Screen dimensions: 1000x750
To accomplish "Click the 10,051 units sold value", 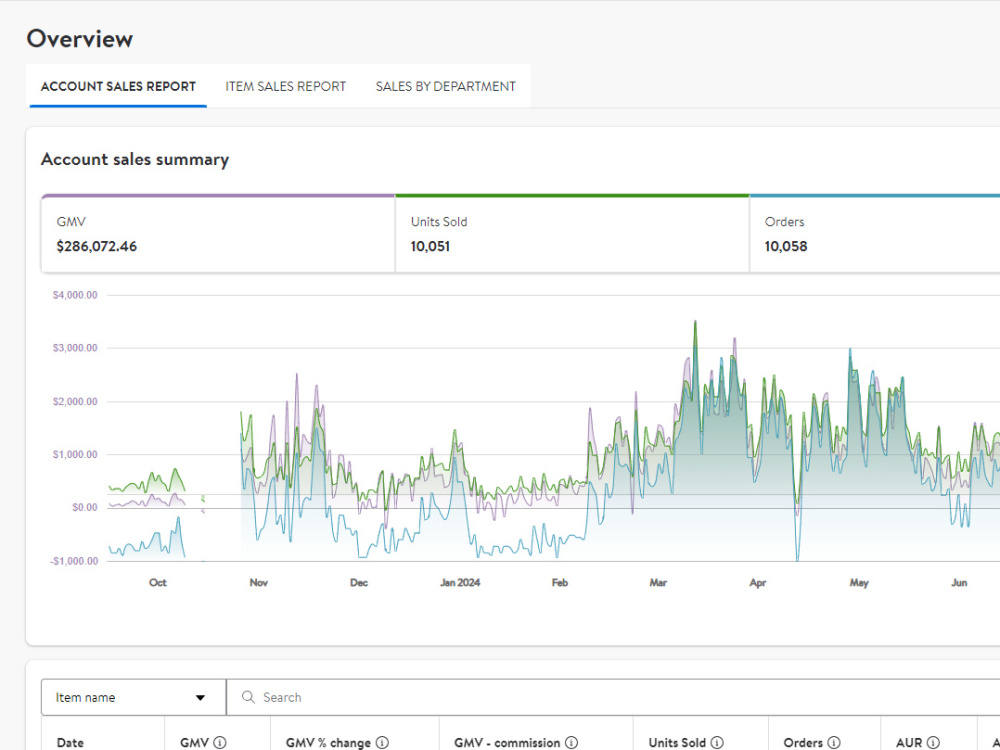I will point(430,246).
